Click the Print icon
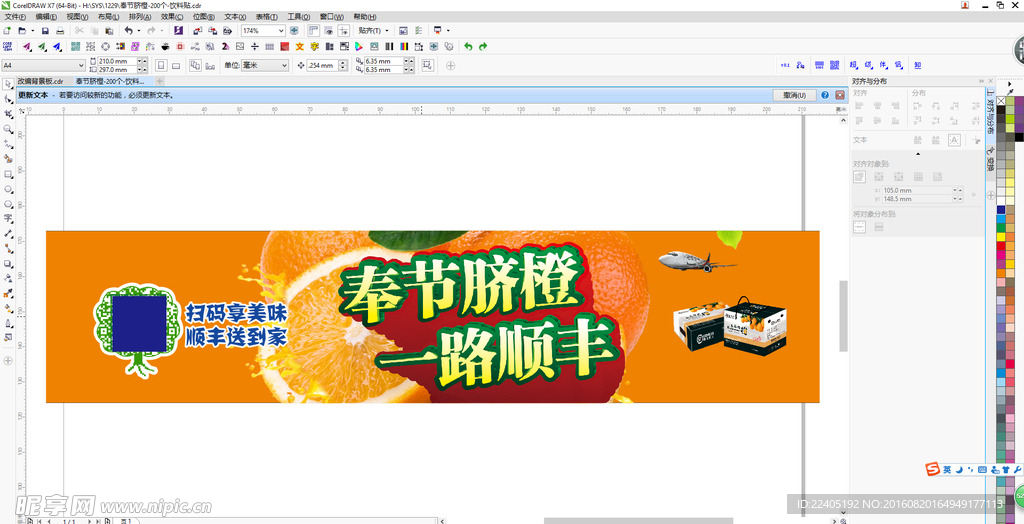 (60, 31)
